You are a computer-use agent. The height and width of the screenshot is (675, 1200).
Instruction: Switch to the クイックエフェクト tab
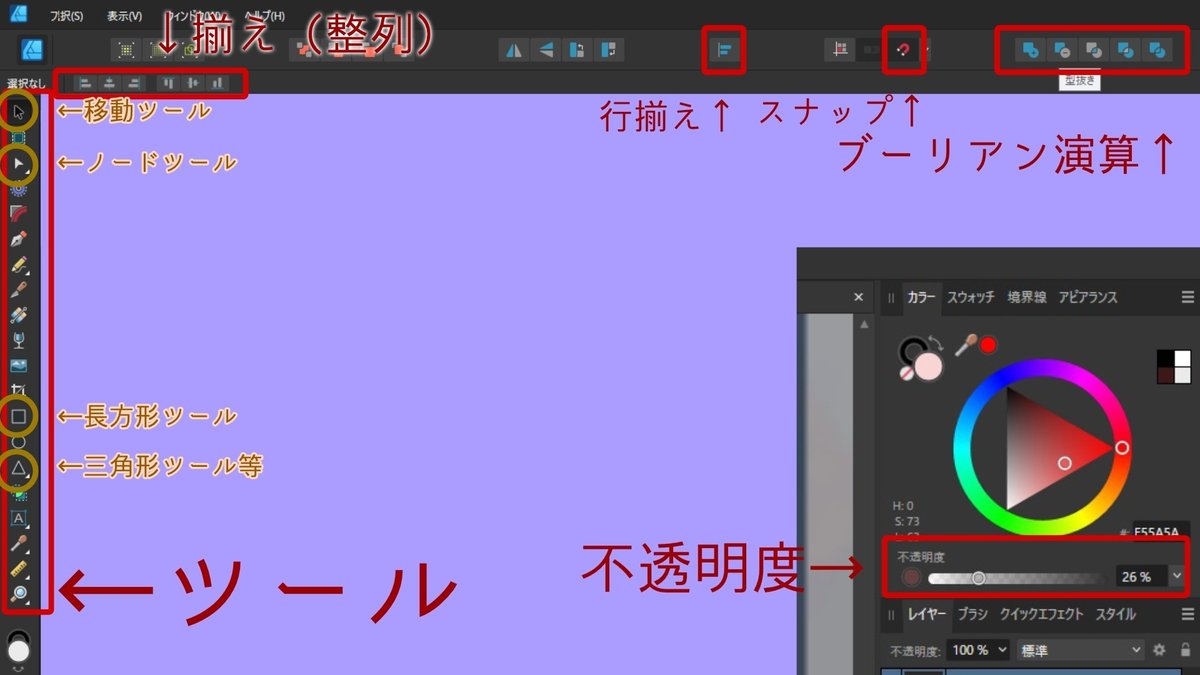(1042, 614)
